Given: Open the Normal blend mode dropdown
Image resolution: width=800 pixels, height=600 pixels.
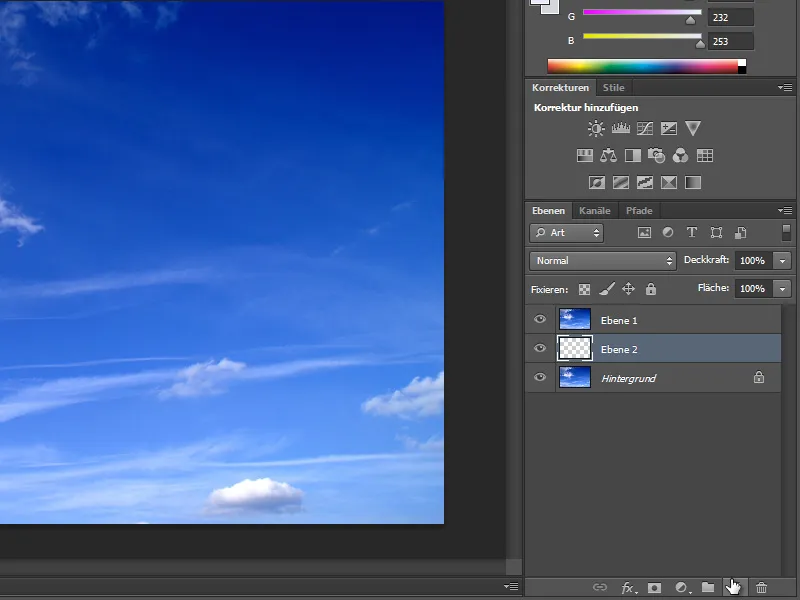Looking at the screenshot, I should (x=603, y=261).
